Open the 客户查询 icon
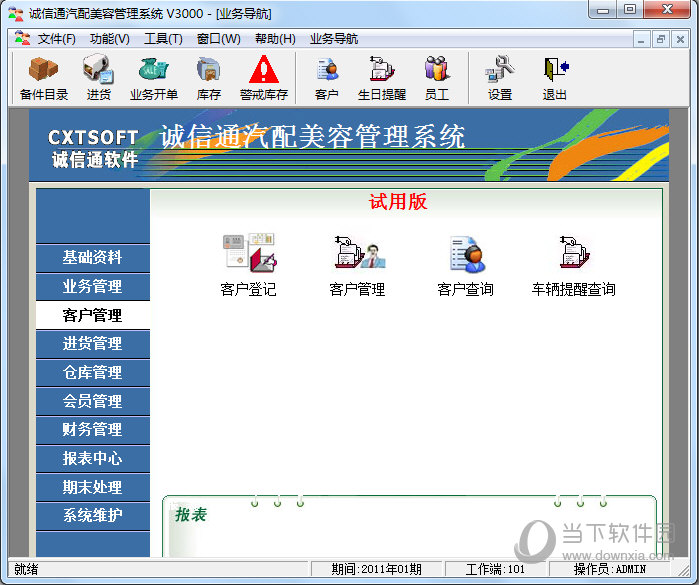Image resolution: width=699 pixels, height=585 pixels. click(x=465, y=265)
